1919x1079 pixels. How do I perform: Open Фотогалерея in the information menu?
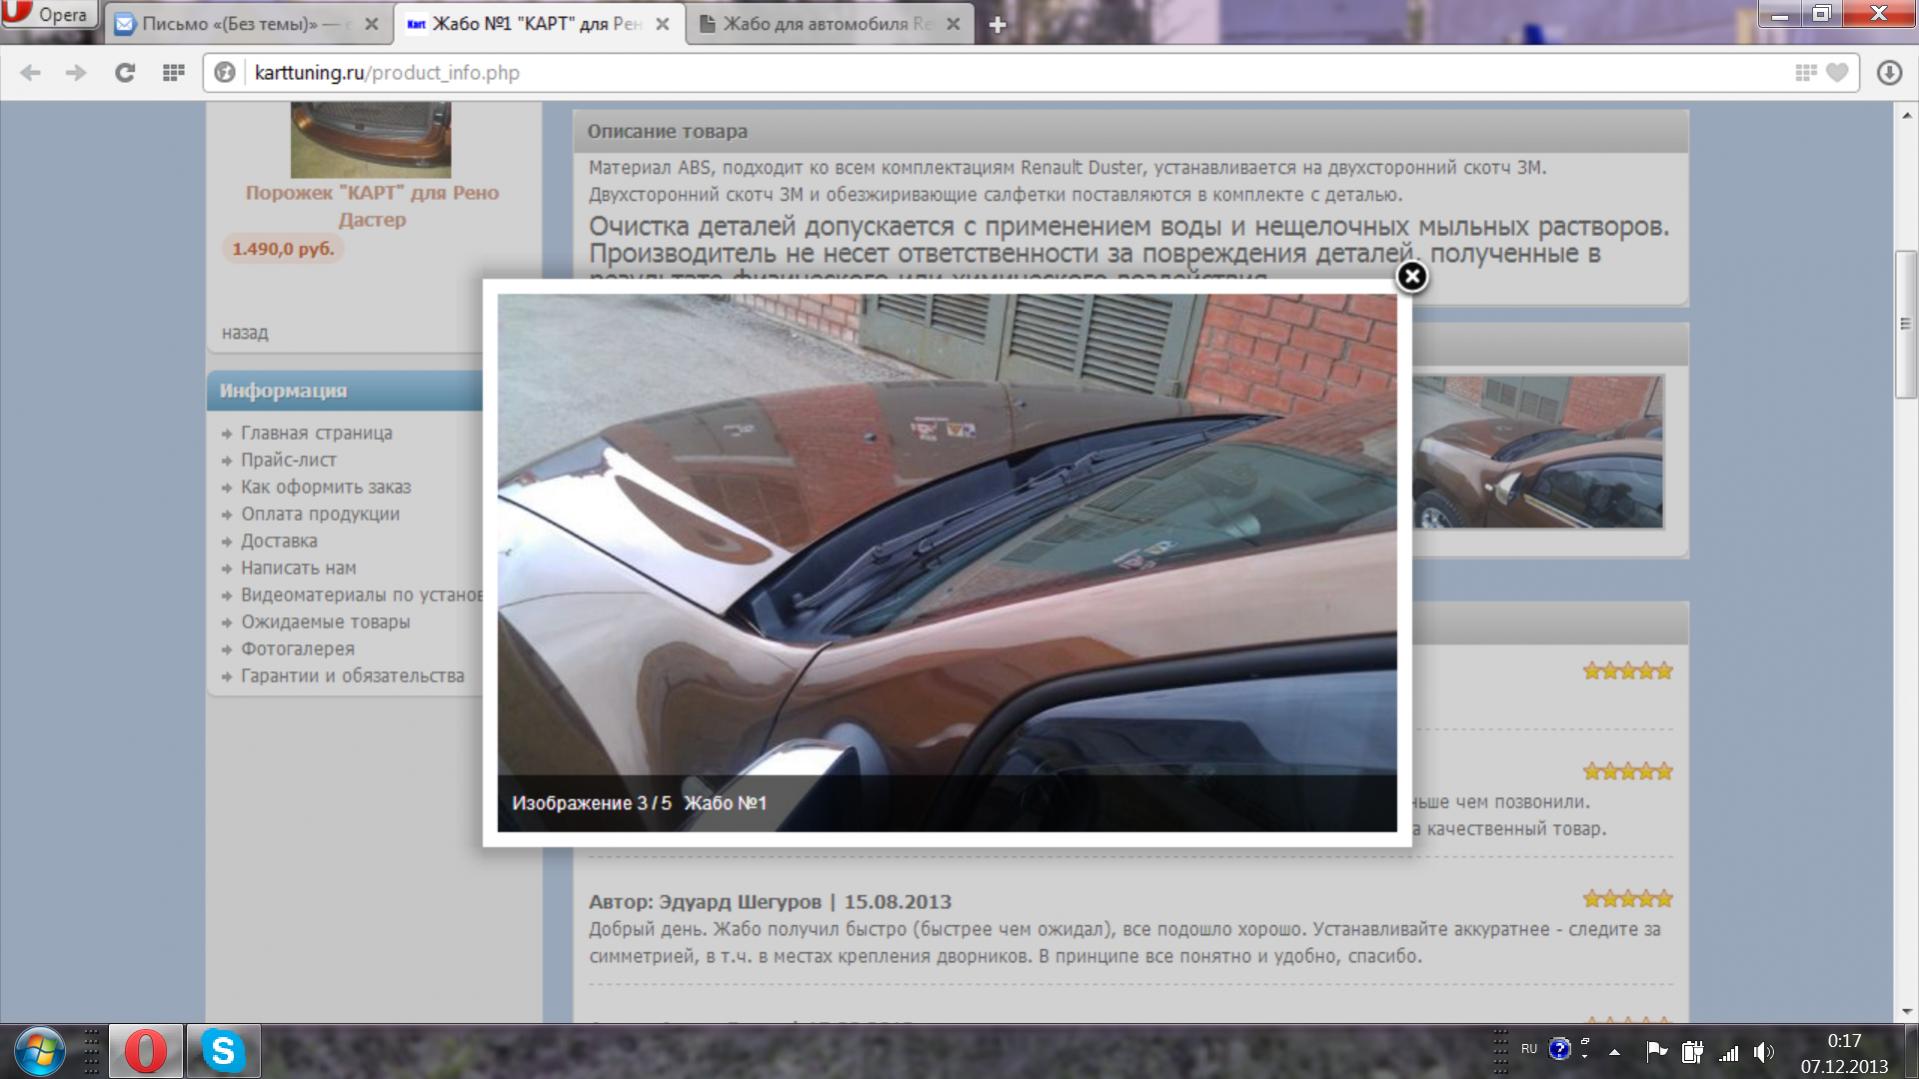coord(297,649)
